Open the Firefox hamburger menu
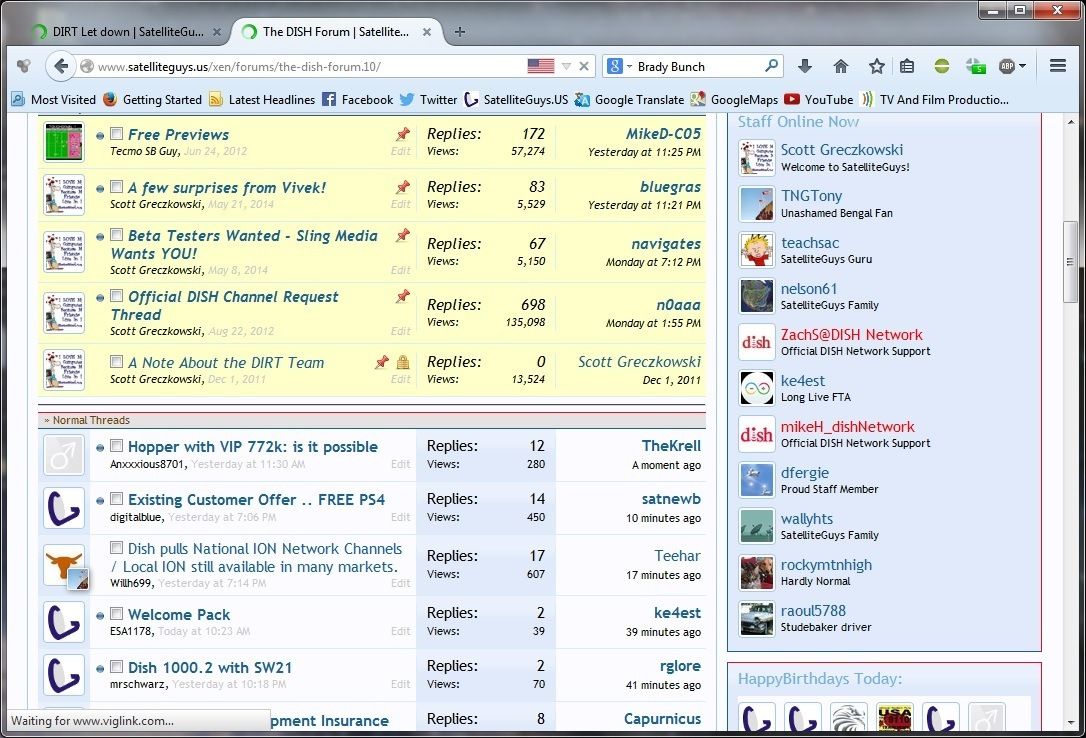Viewport: 1086px width, 738px height. click(1057, 66)
